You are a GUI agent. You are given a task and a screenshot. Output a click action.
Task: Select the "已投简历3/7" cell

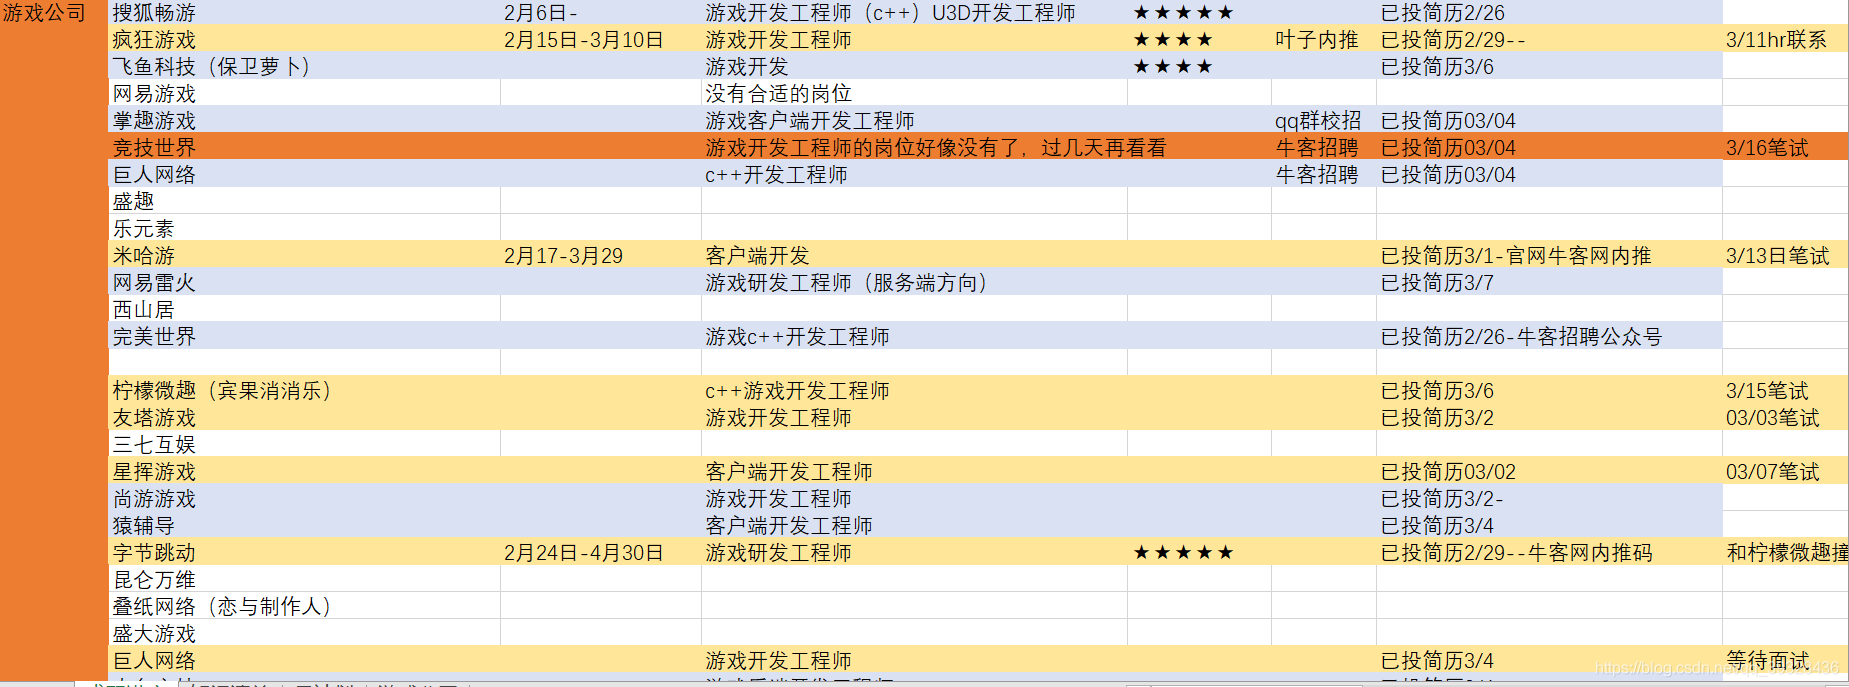coord(1549,282)
